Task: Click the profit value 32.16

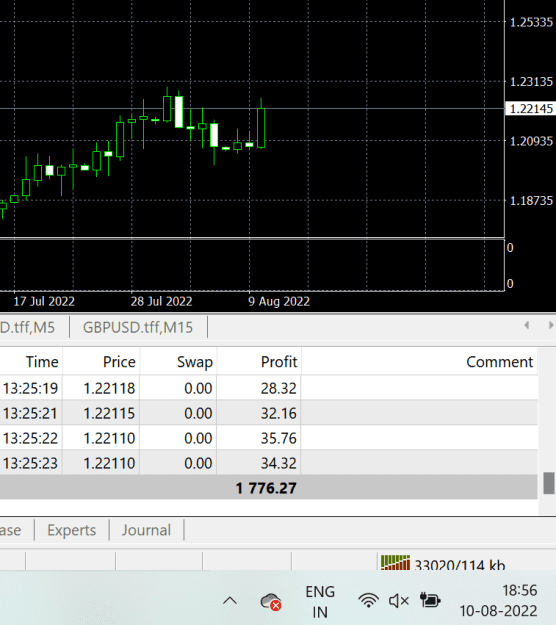Action: click(279, 413)
